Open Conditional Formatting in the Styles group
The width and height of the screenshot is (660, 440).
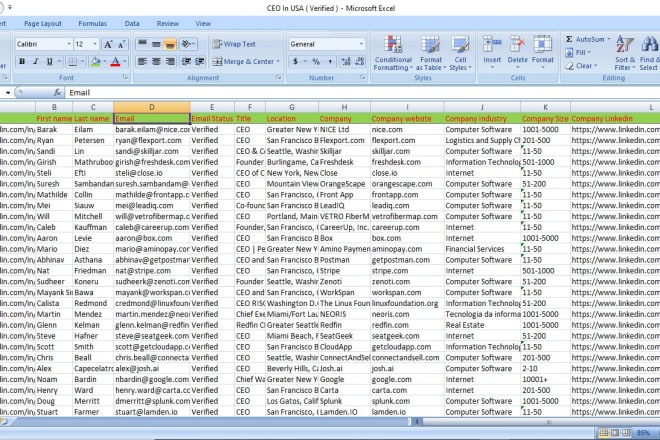coord(393,53)
